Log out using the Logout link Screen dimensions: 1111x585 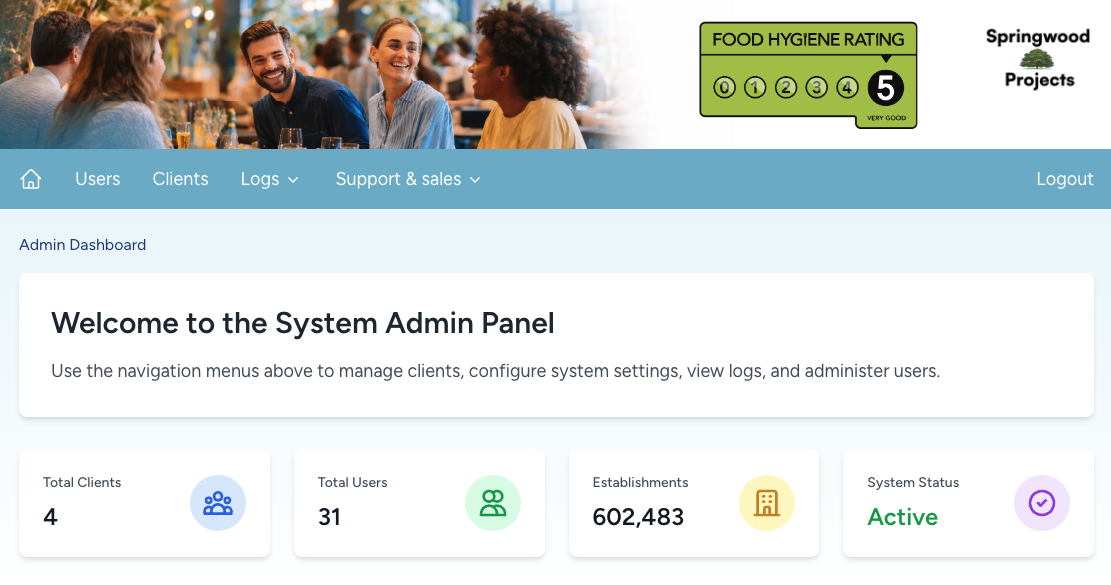coord(1064,179)
